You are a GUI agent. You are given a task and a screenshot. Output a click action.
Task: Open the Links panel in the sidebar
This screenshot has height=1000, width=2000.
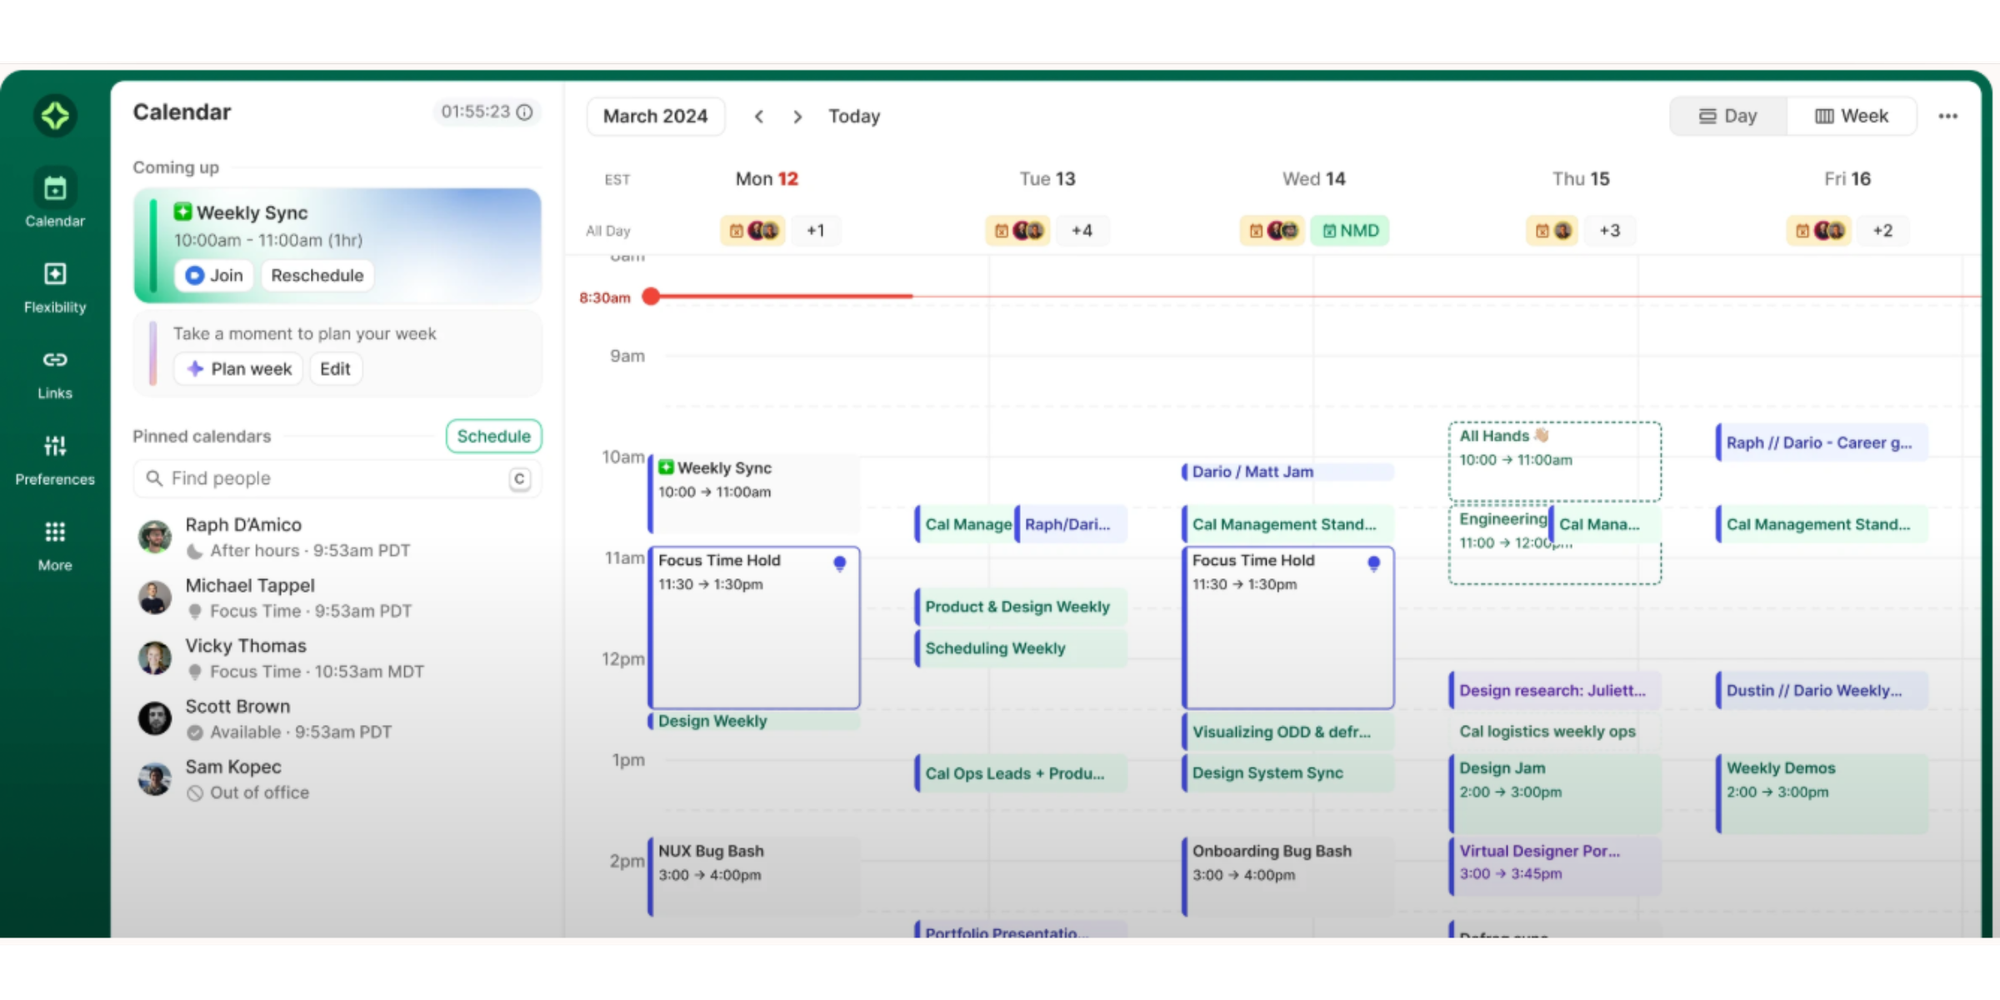click(54, 360)
